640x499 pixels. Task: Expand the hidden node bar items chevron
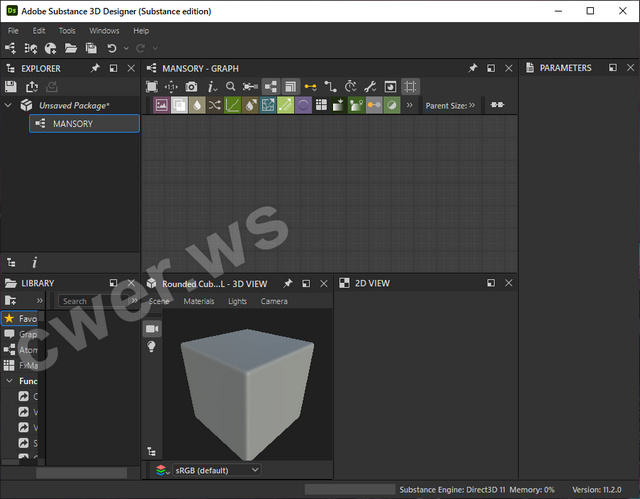408,105
